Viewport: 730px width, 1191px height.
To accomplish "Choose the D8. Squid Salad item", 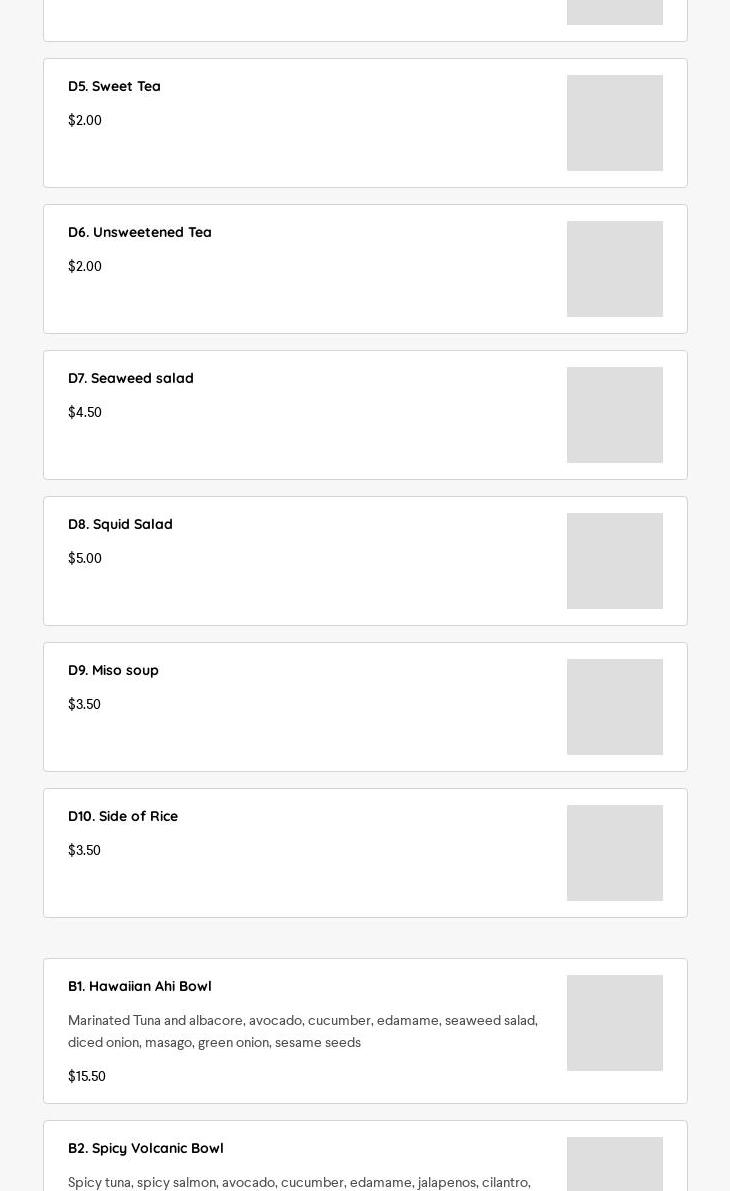I will tap(120, 524).
